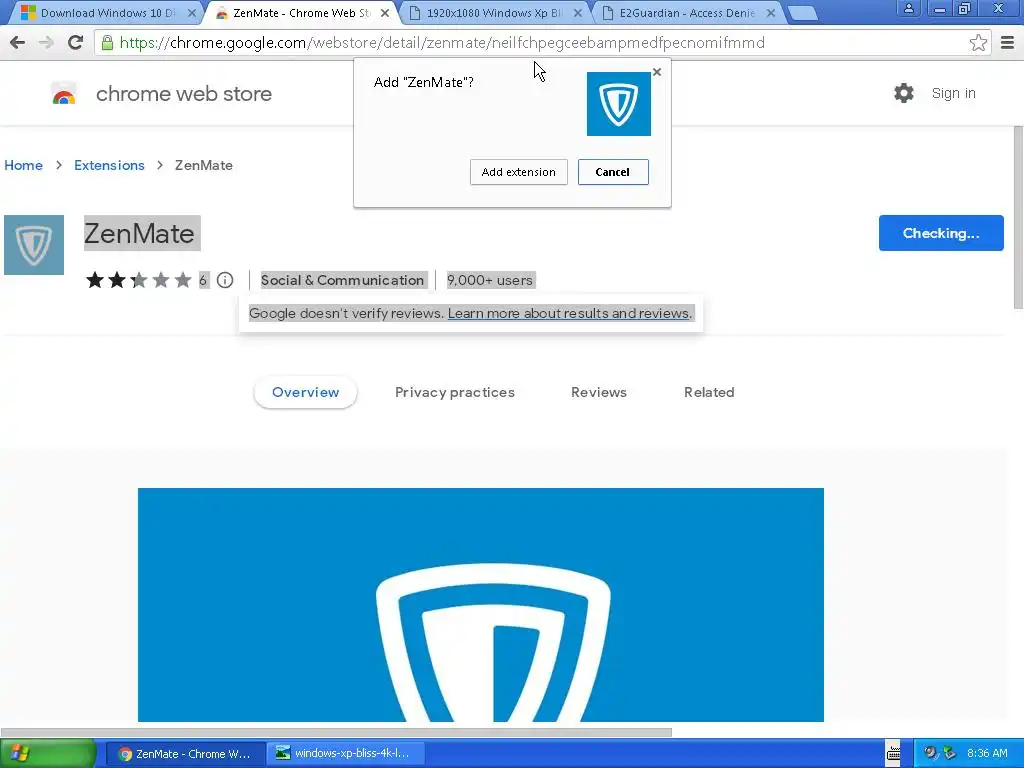Screen dimensions: 1024x768
Task: Open windows-xp-bliss-4k taskbar window
Action: pos(345,754)
